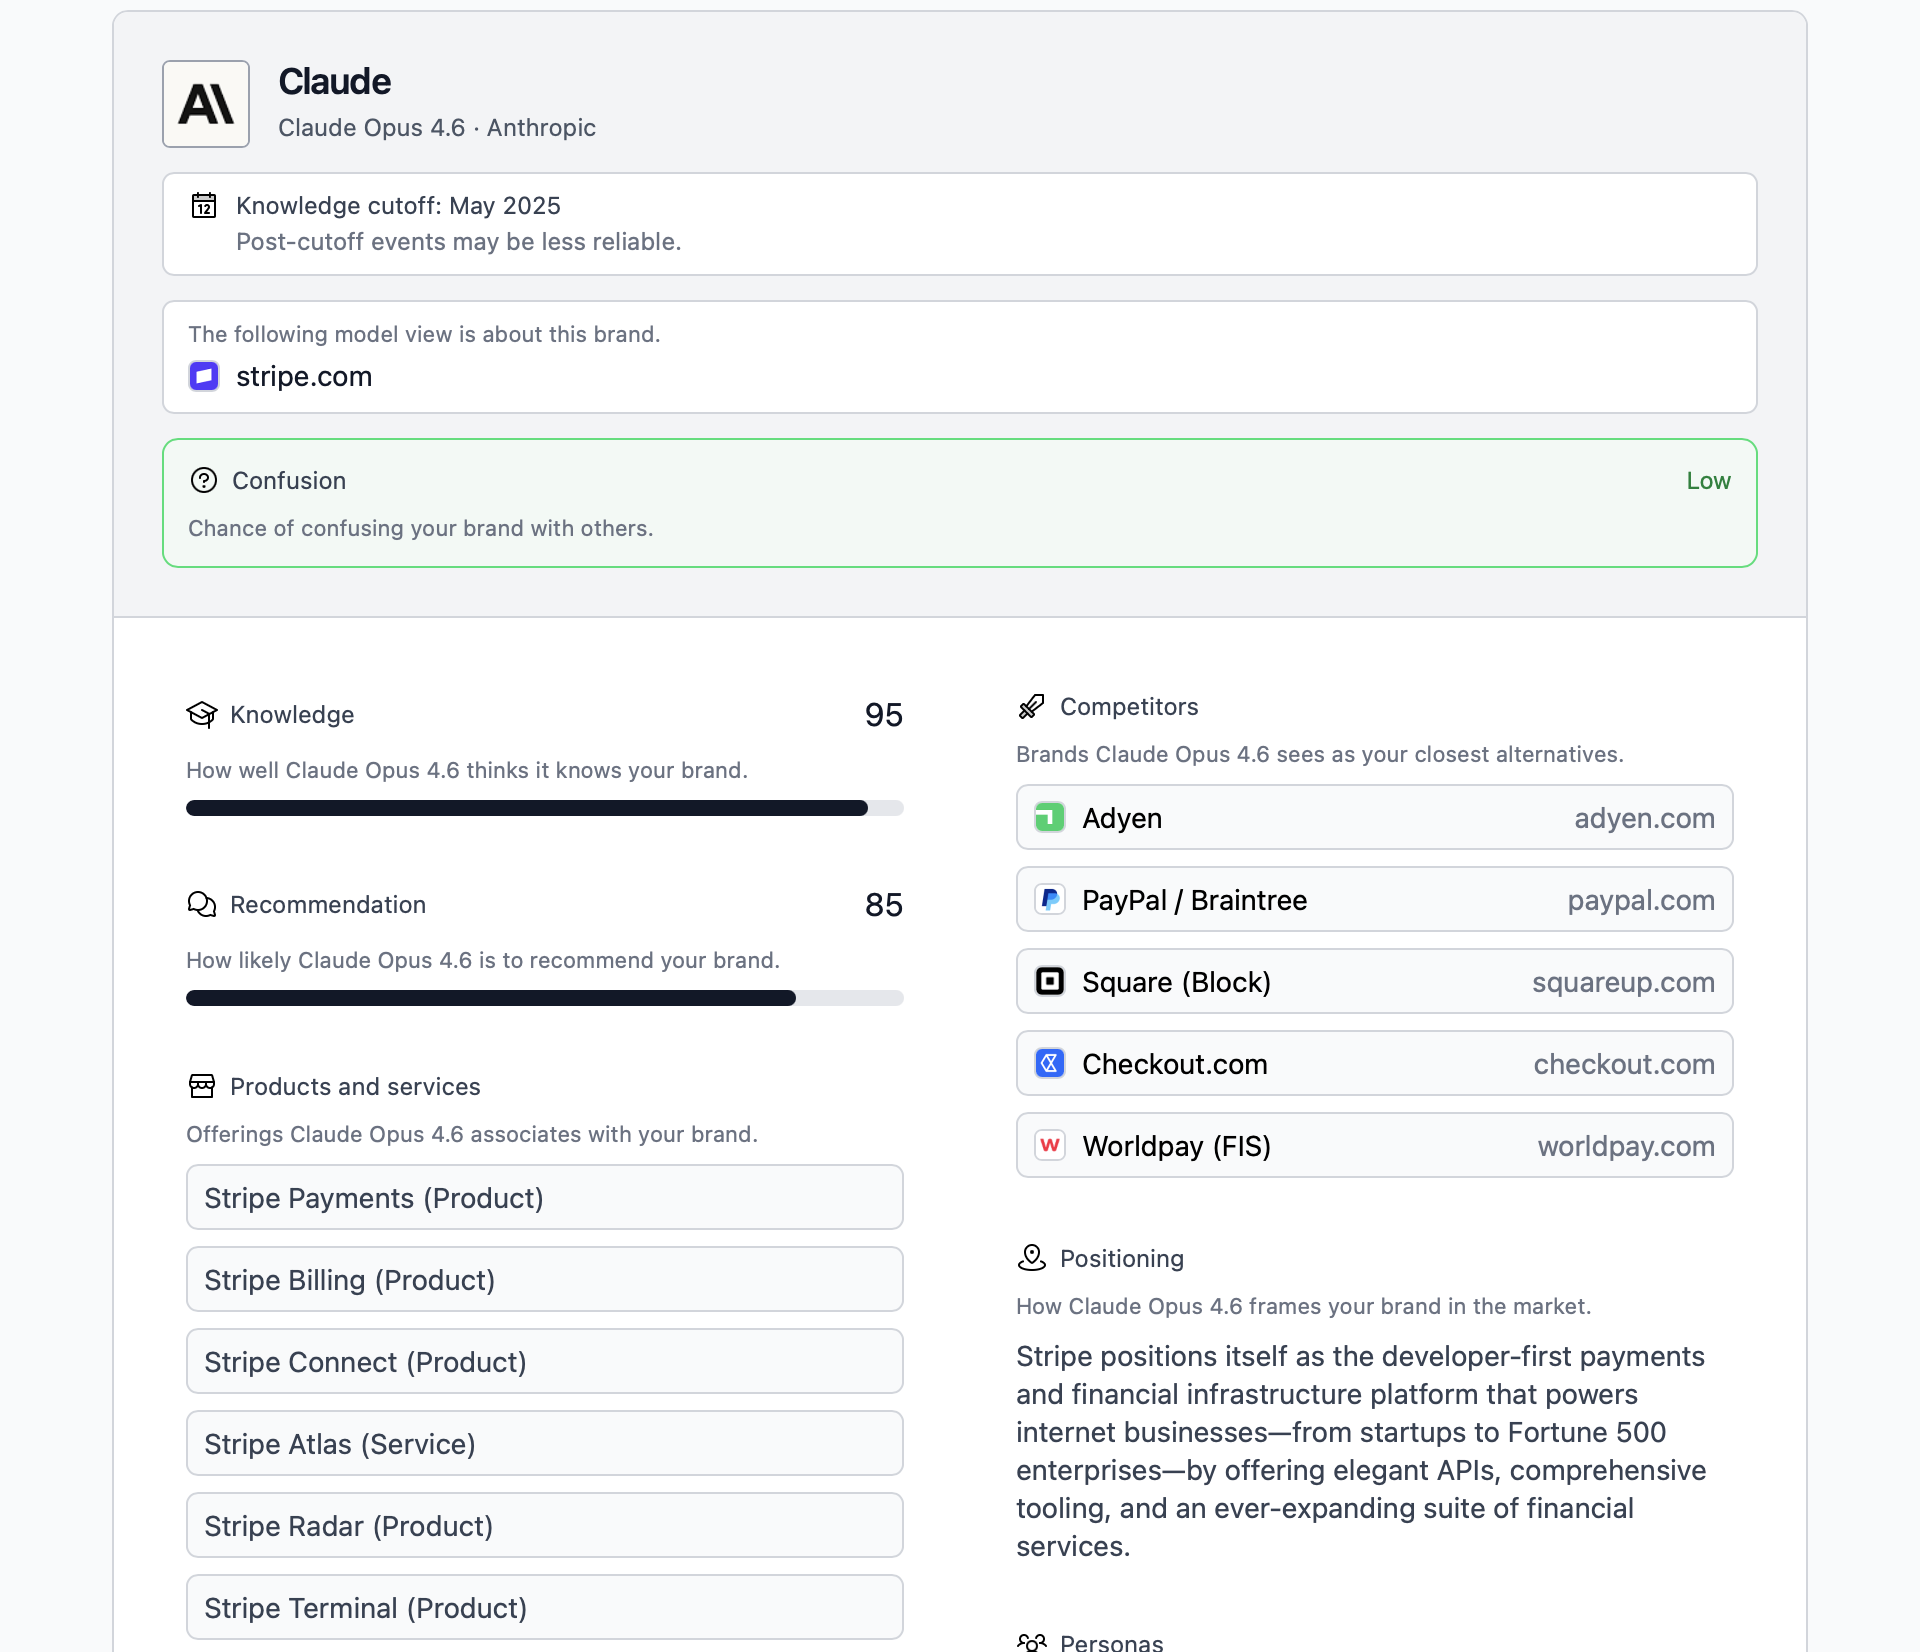Click the calendar icon beside Knowledge cutoff
This screenshot has height=1652, width=1920.
[x=204, y=205]
